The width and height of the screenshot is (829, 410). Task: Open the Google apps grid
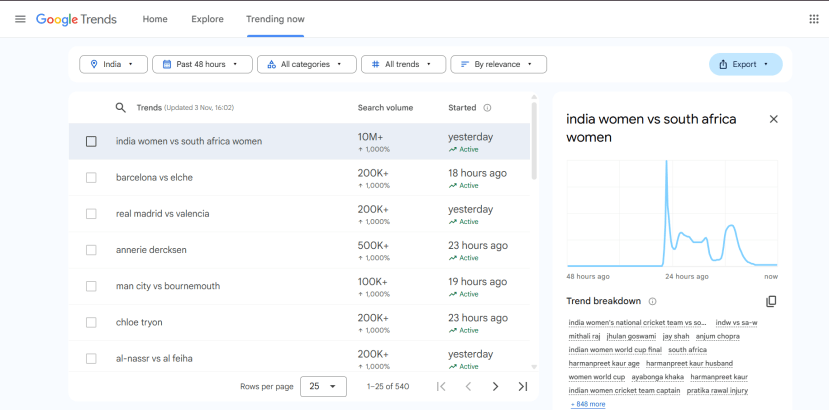point(813,19)
